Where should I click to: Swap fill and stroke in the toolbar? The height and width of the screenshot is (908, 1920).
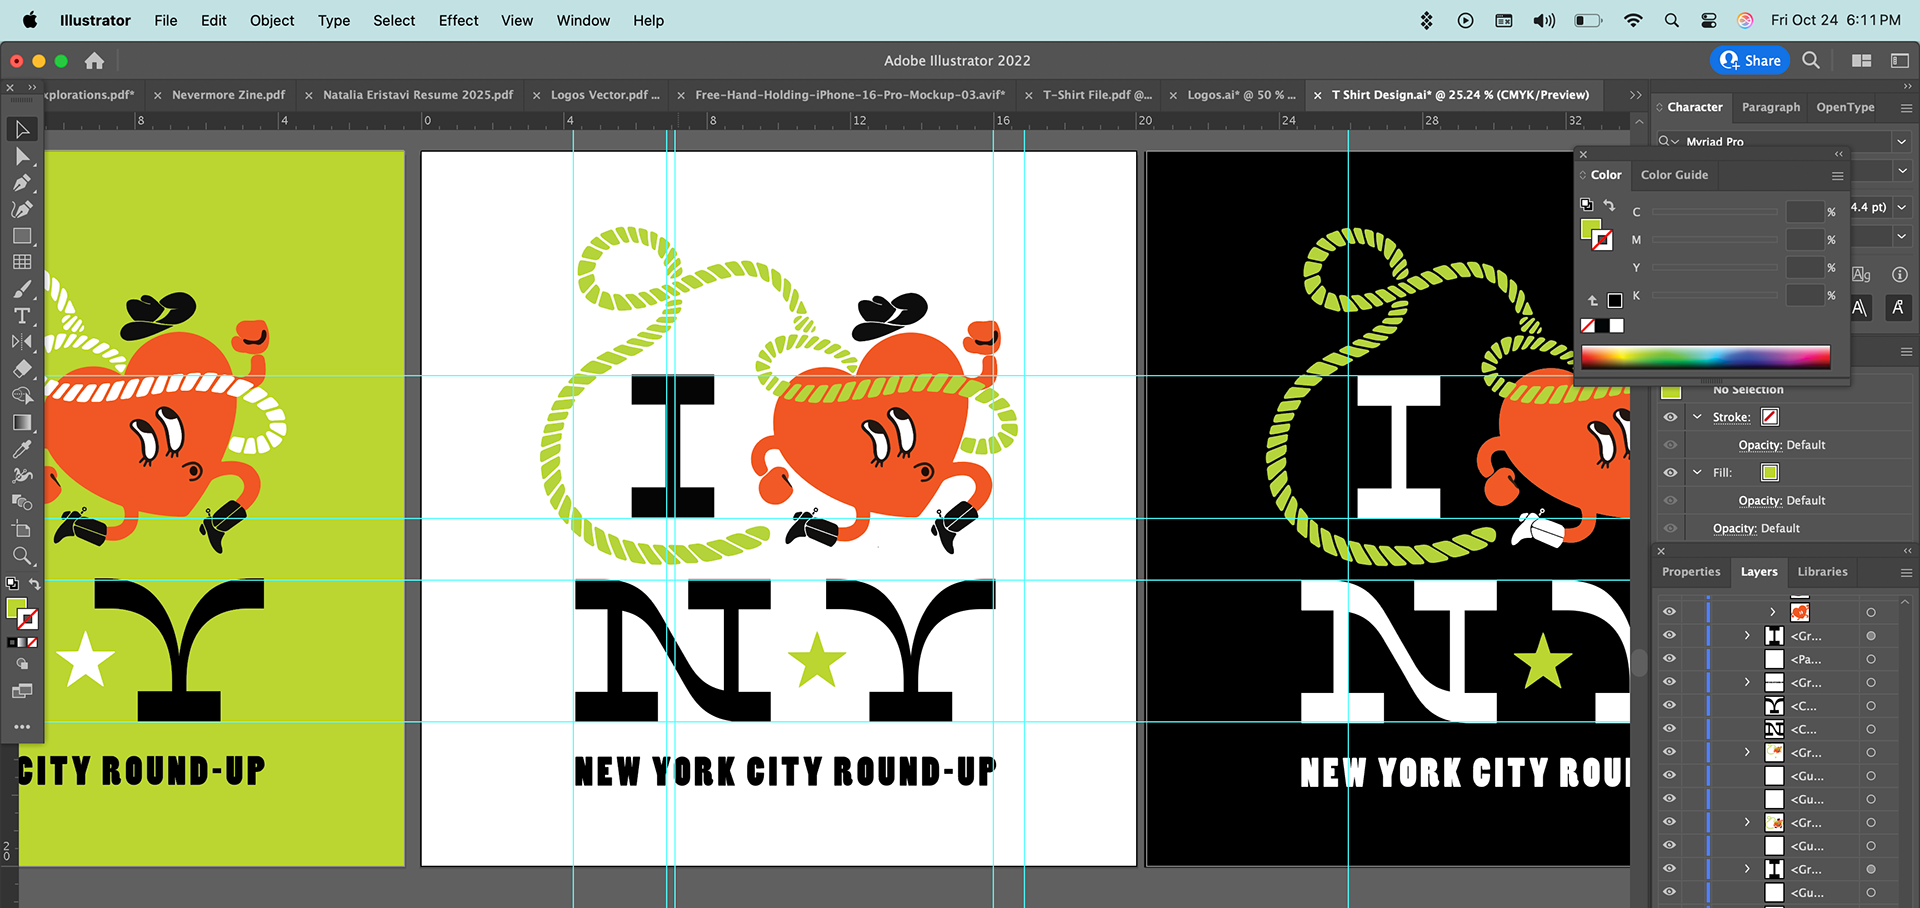pyautogui.click(x=34, y=584)
